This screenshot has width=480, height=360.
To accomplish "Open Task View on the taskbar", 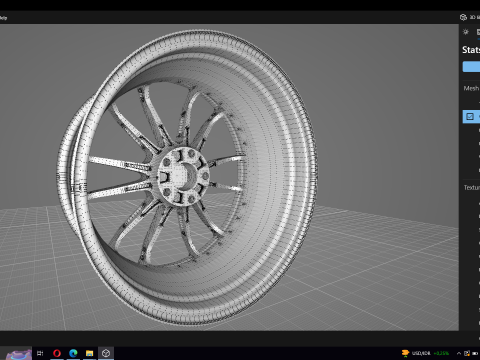I will click(40, 353).
